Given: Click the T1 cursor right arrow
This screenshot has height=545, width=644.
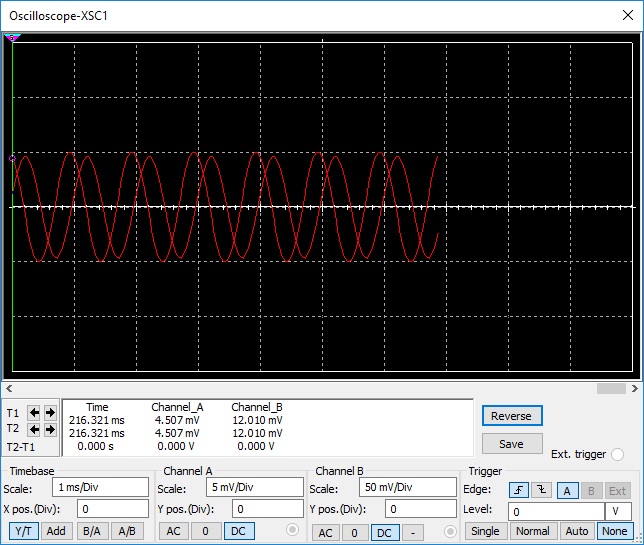Looking at the screenshot, I should tap(50, 412).
